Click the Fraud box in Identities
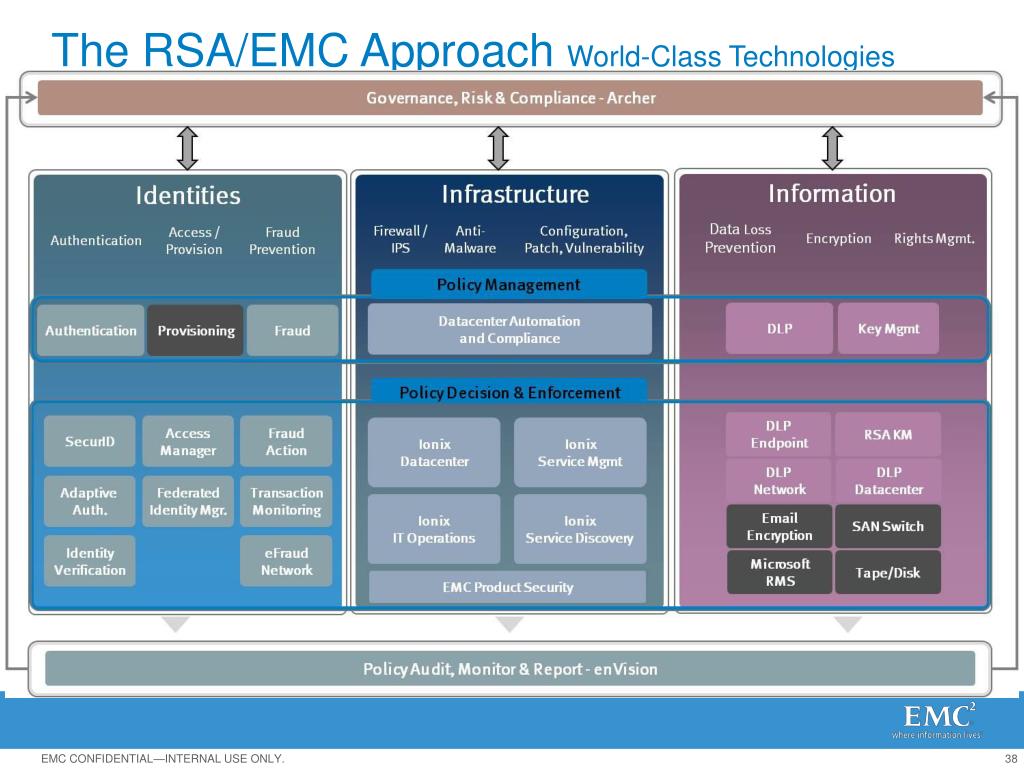1024x768 pixels. pos(292,330)
